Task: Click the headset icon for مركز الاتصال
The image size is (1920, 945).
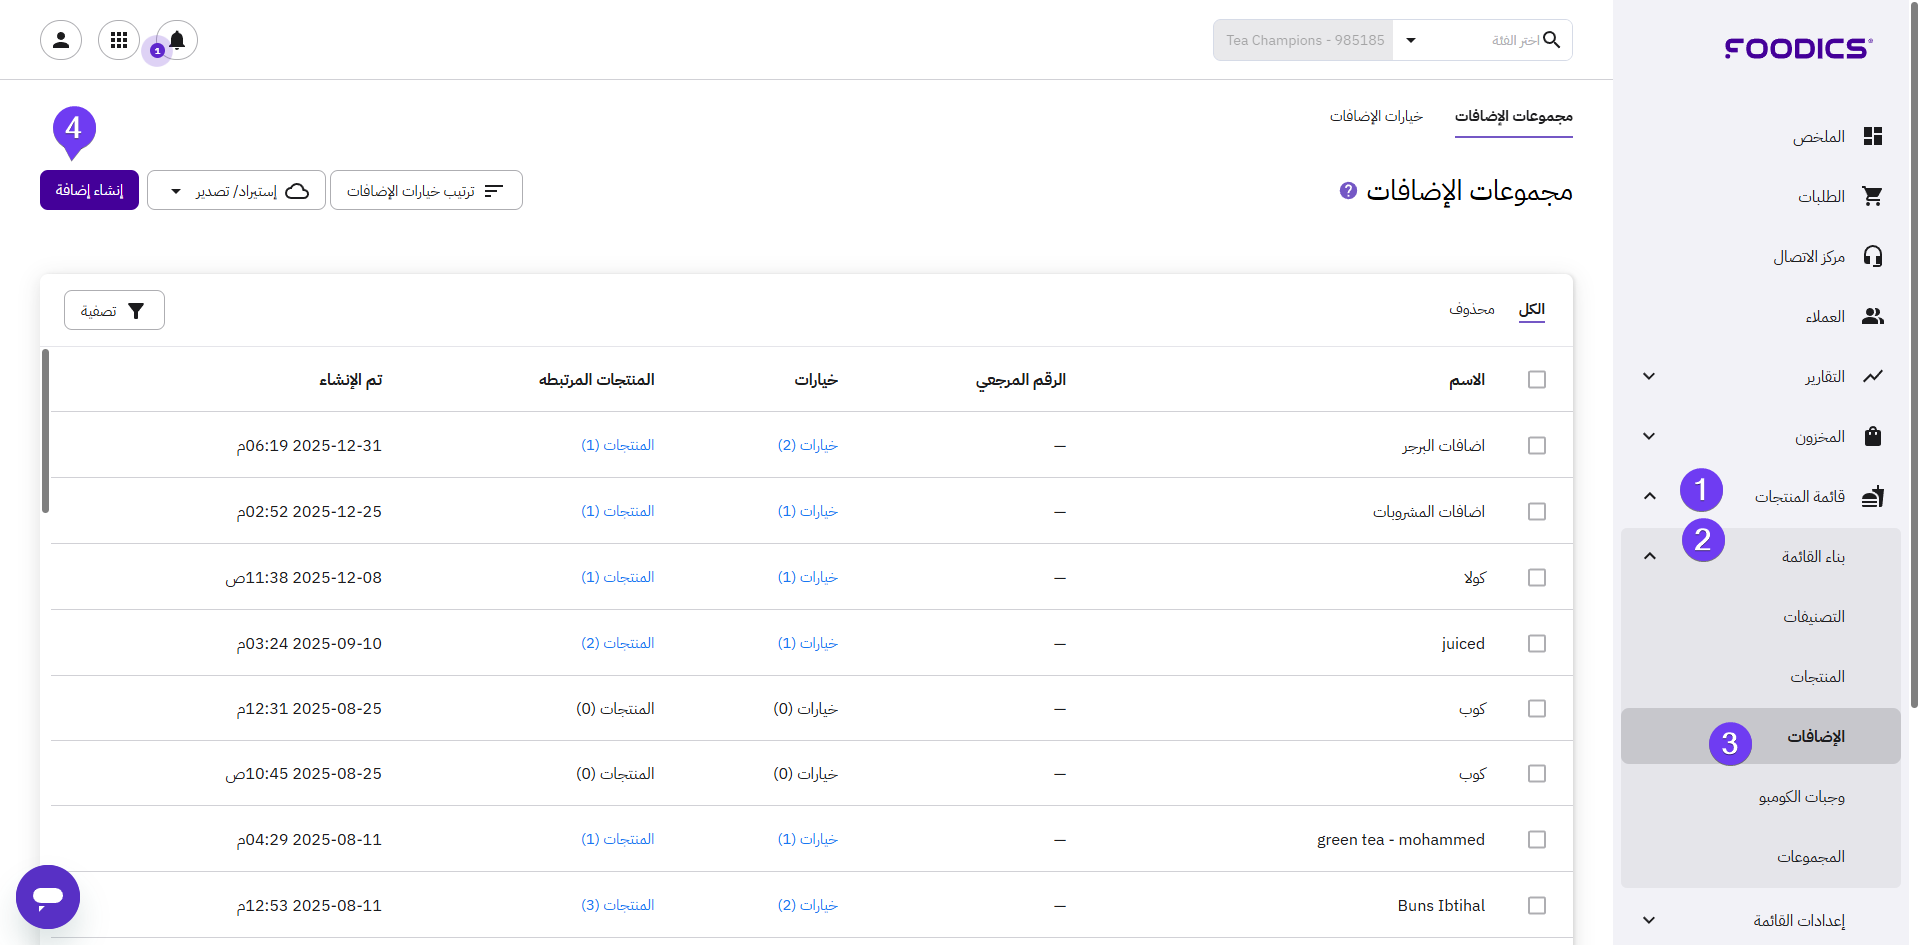Action: (1873, 257)
